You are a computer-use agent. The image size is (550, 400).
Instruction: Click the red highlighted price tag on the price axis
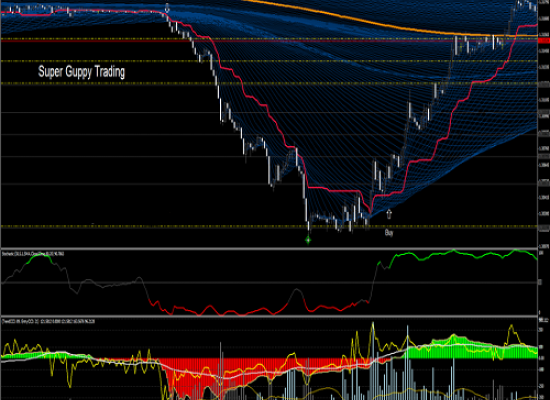[x=543, y=41]
